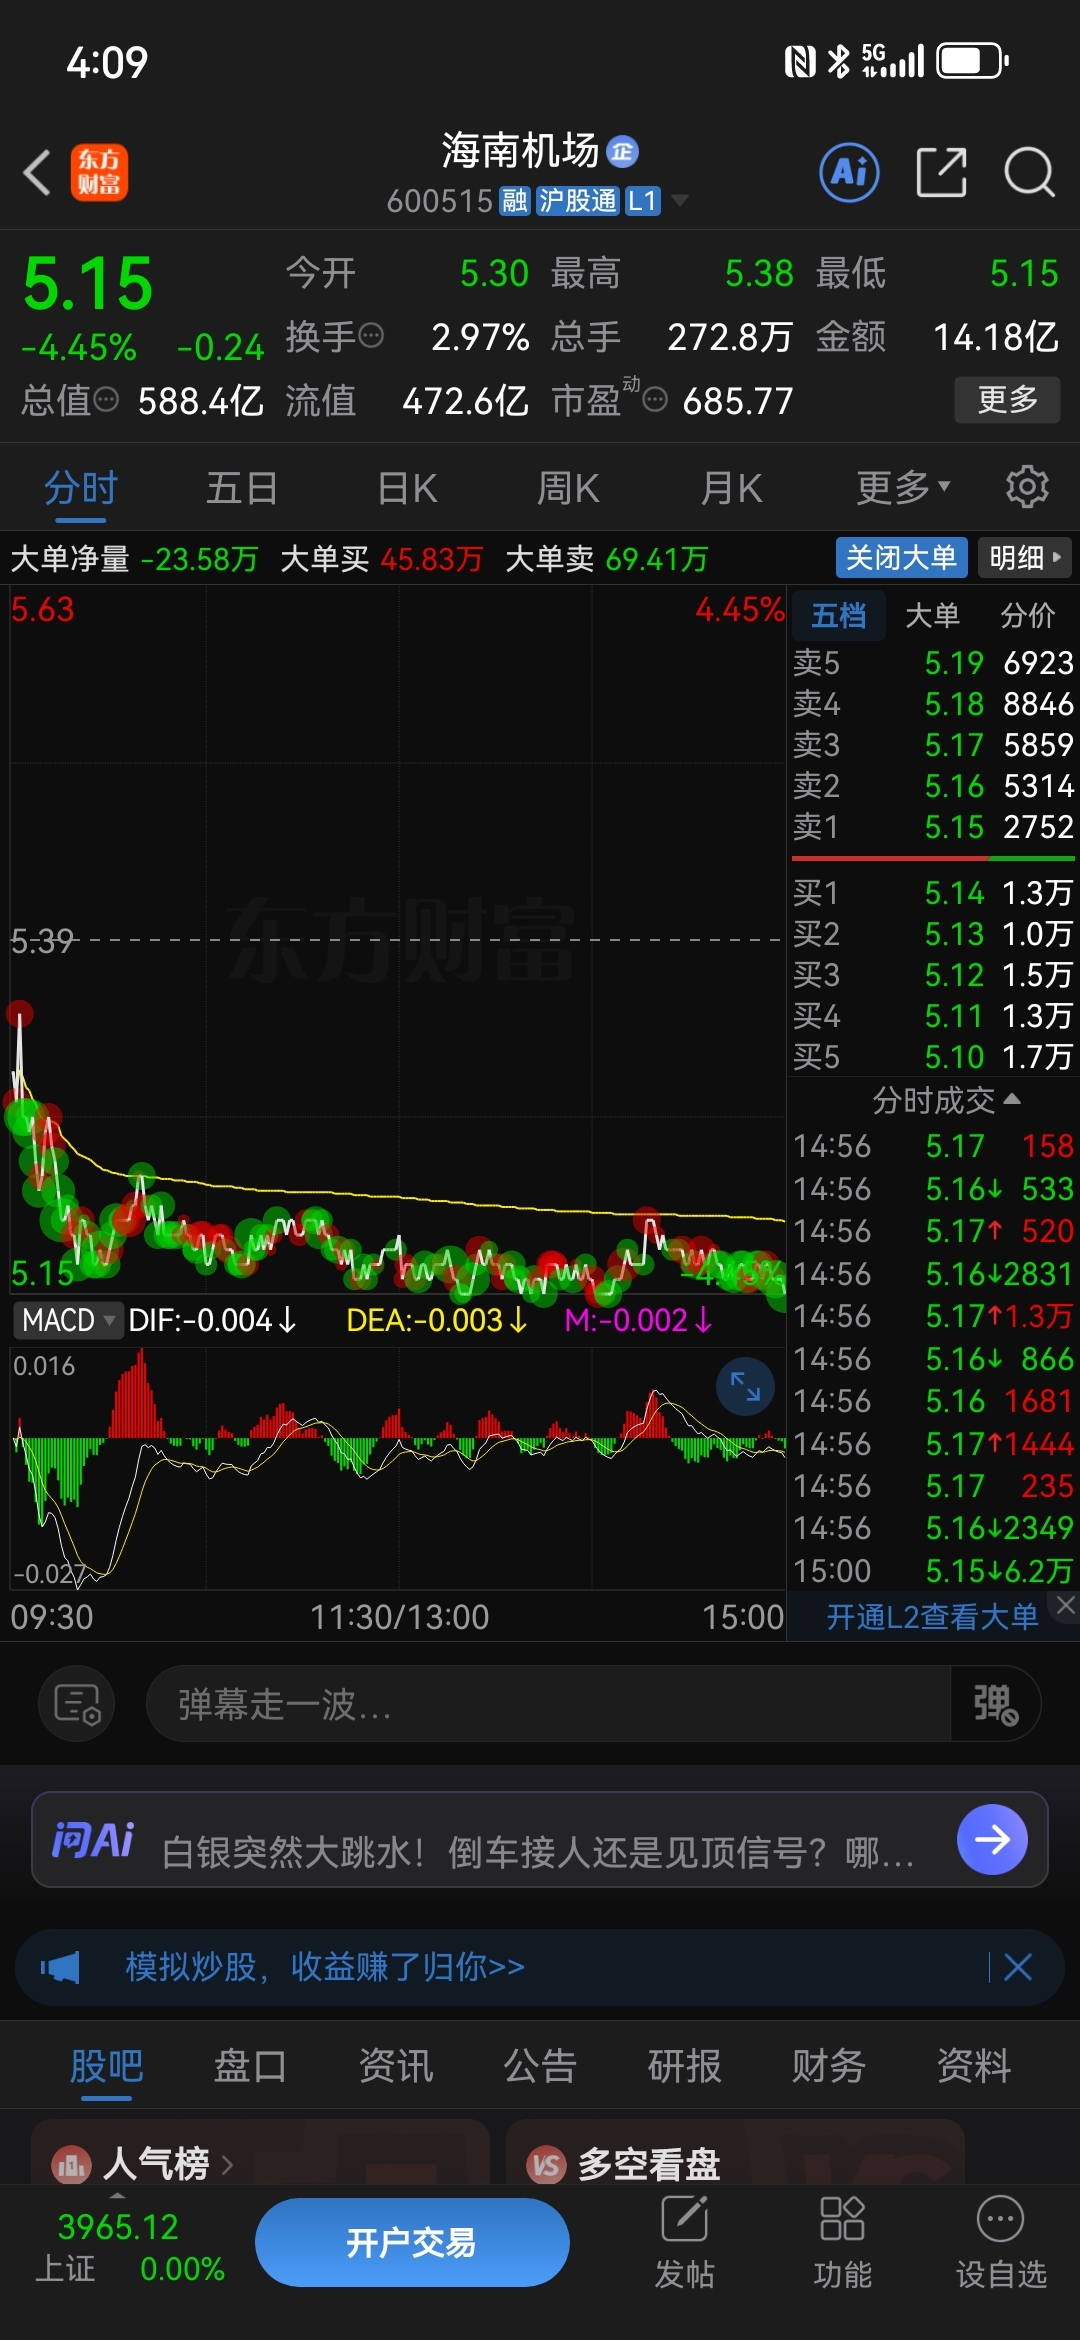Tap the 开户交易 button
The image size is (1080, 2340).
(412, 2243)
